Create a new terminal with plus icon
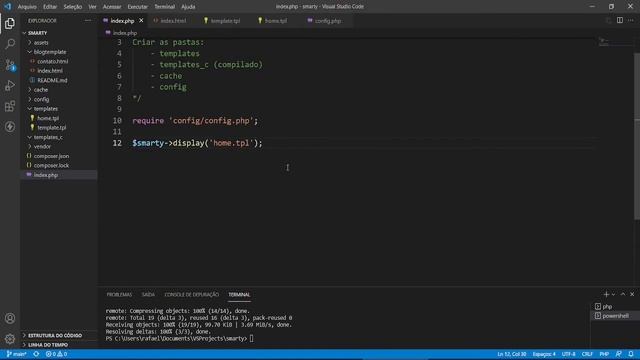Image resolution: width=640 pixels, height=360 pixels. click(606, 294)
